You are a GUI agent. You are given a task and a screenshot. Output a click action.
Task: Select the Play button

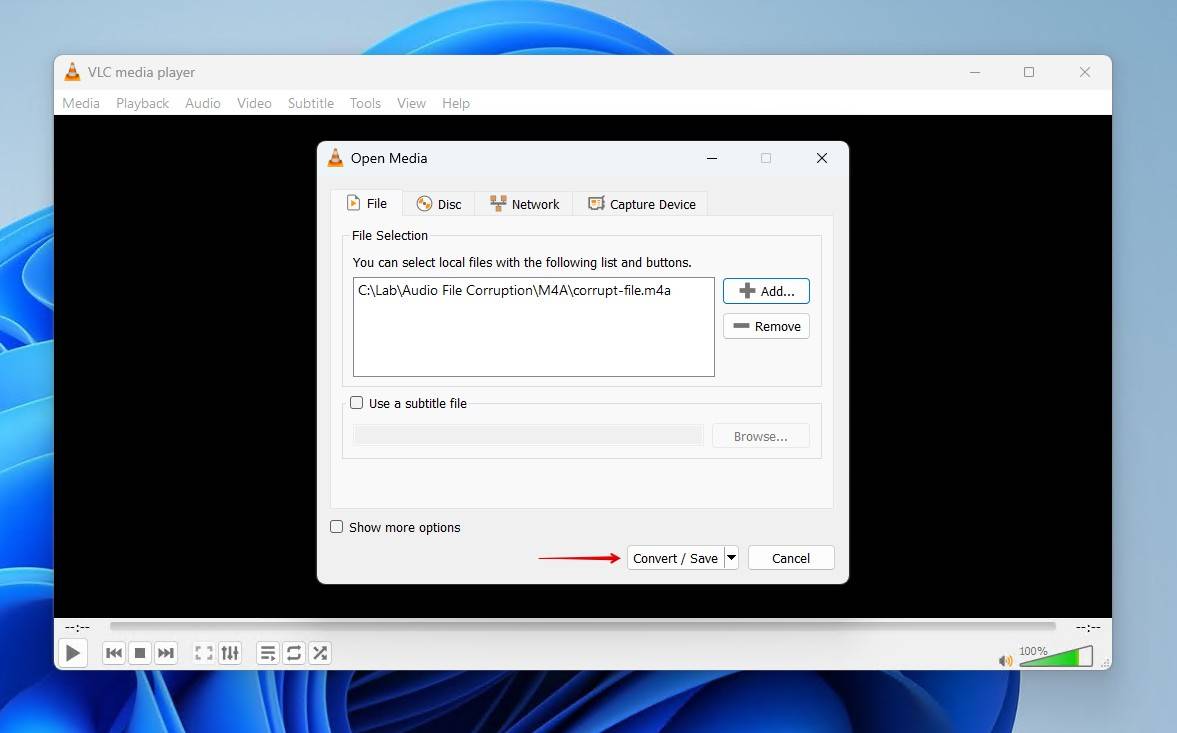tap(72, 652)
